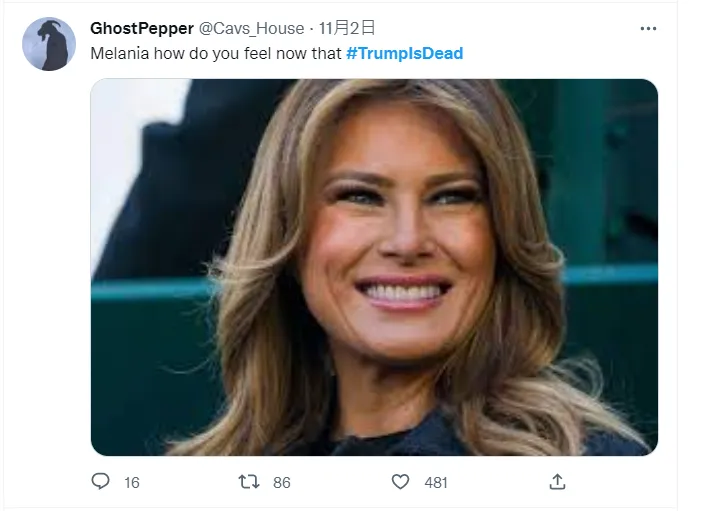Click the phrase 'feel now that' in the tweet
Viewport: 711px width, 511px height.
tap(296, 53)
